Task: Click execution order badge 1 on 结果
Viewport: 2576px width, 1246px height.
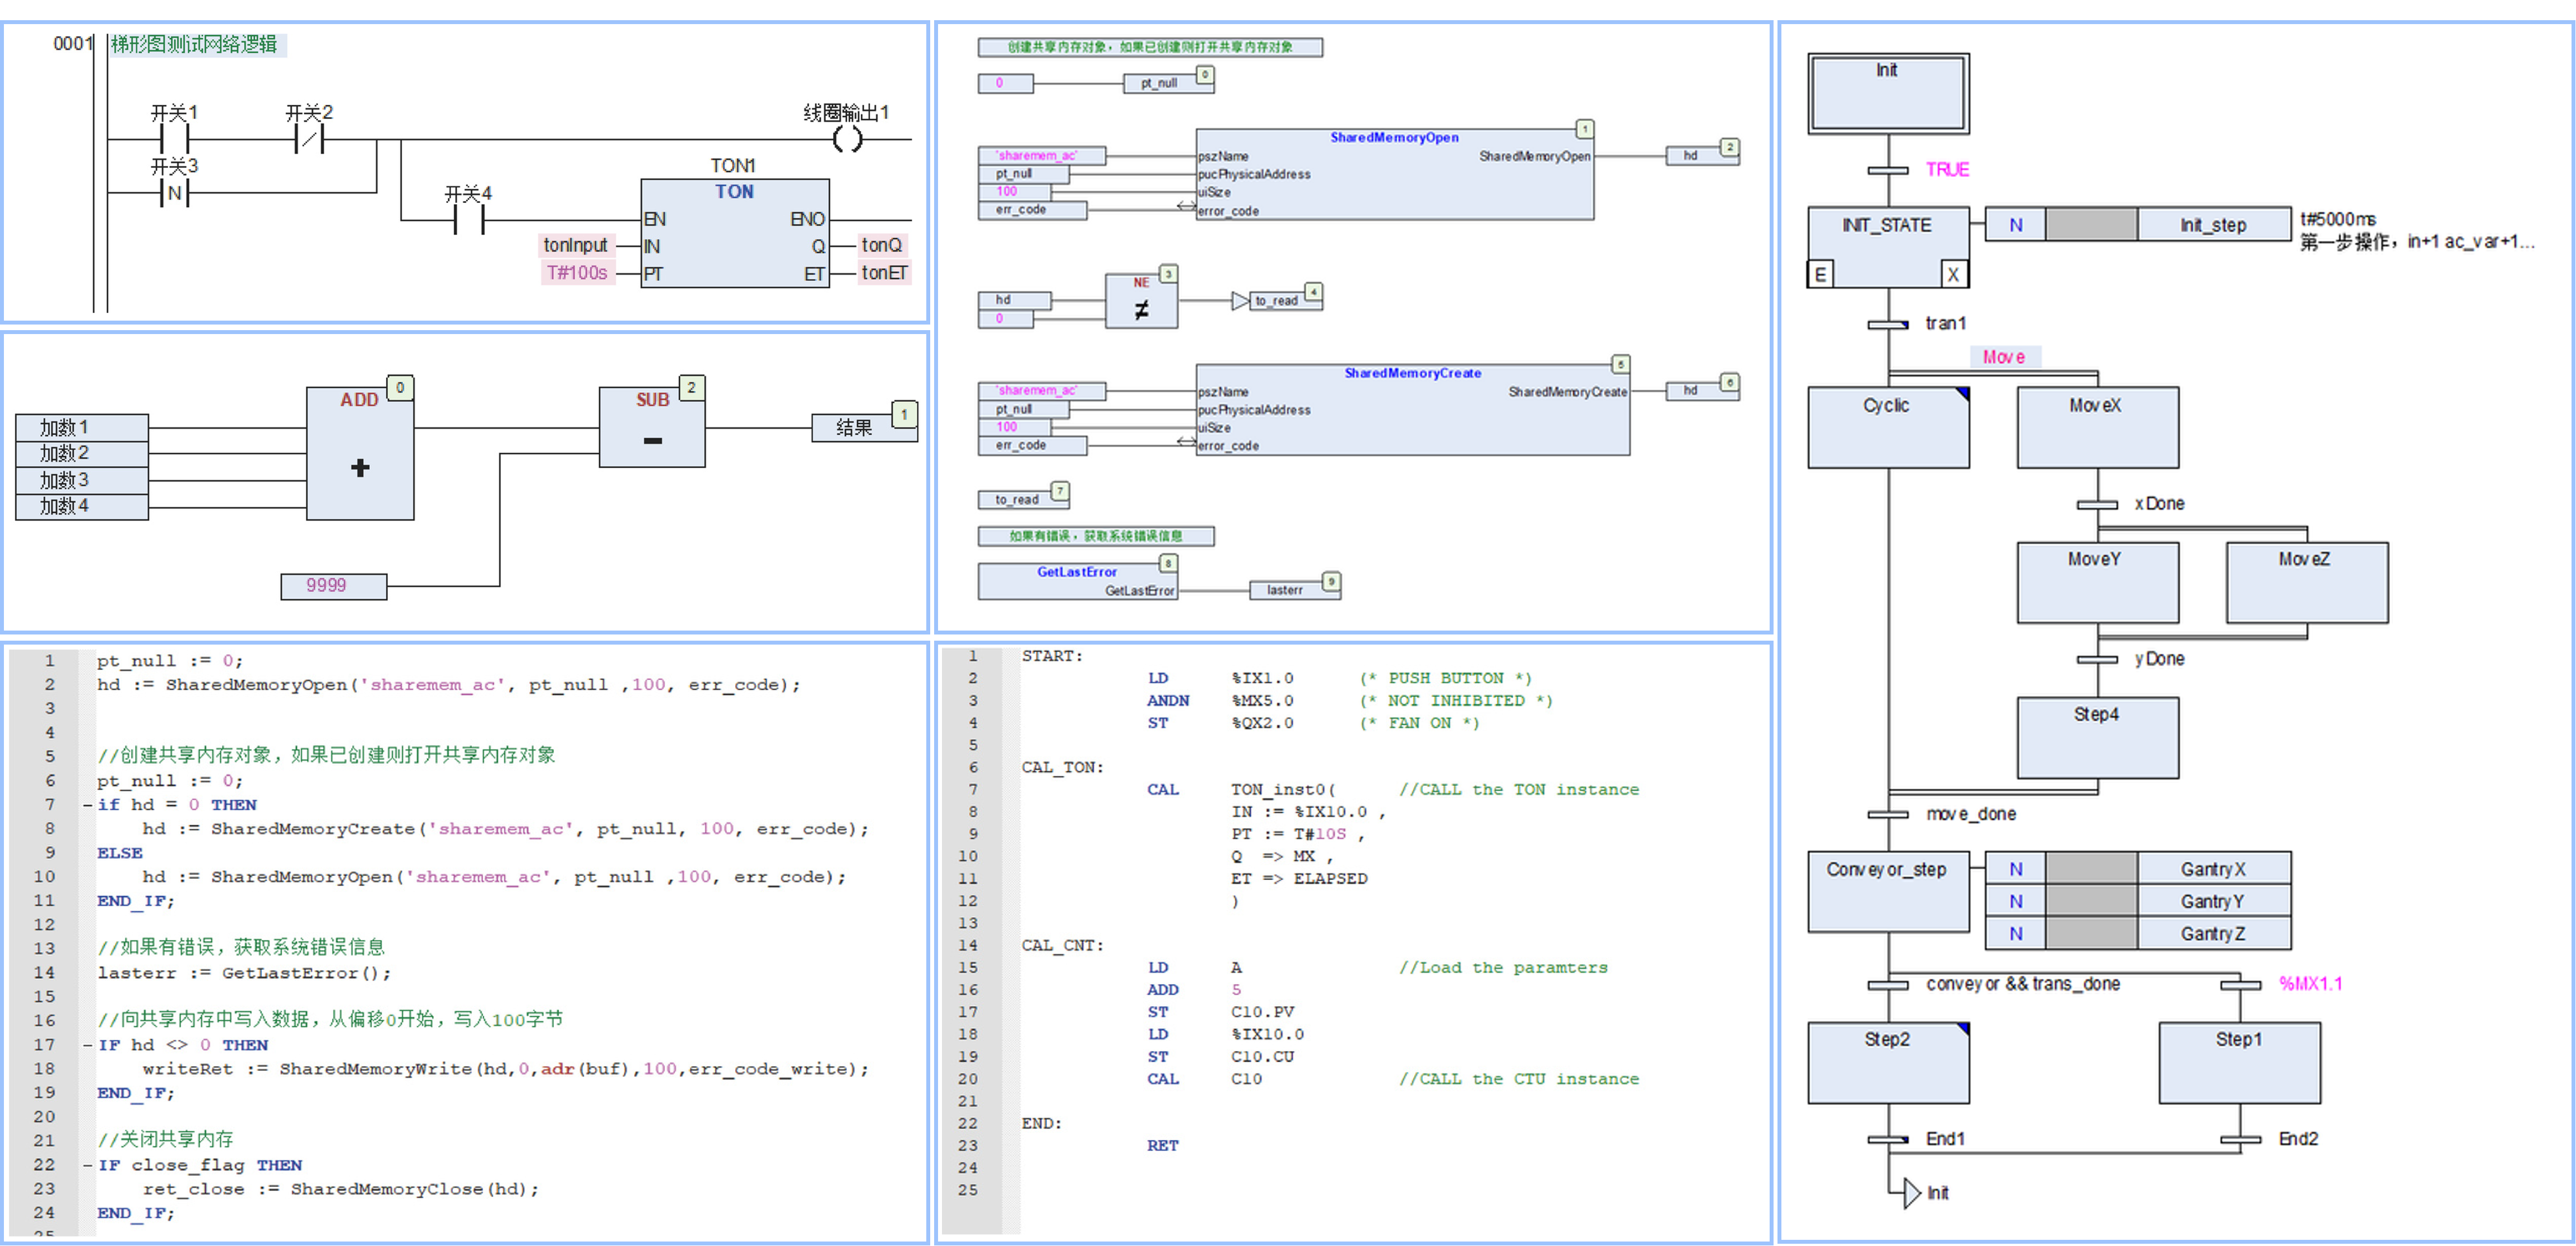Action: tap(904, 414)
